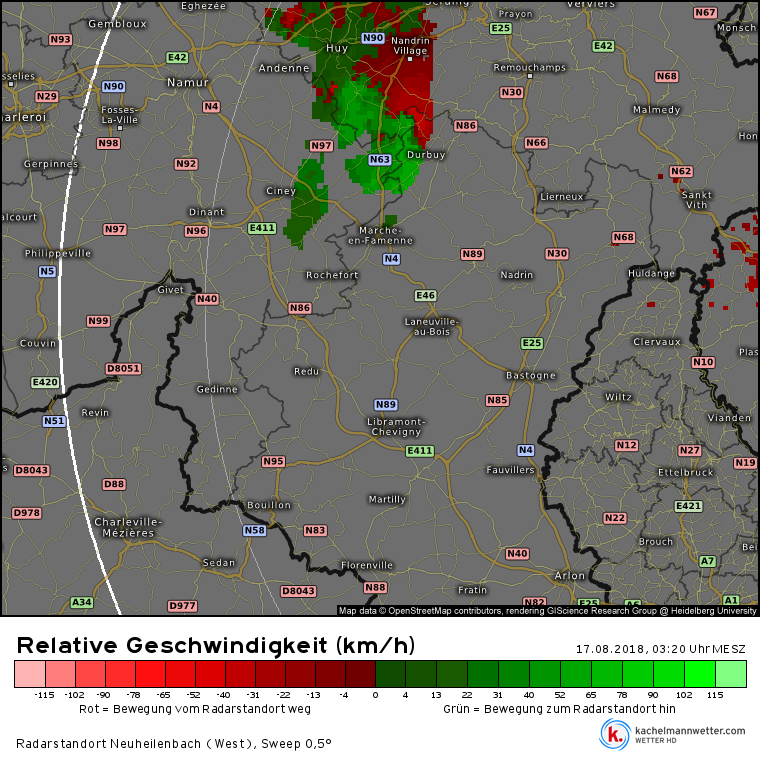Viewport: 760px width, 760px height.
Task: Click the N98 road shield
Action: pyautogui.click(x=108, y=143)
